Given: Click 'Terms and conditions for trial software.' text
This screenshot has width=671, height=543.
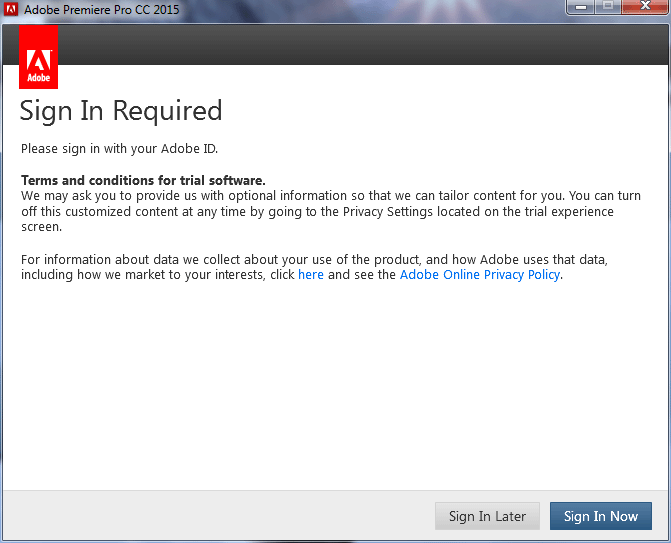Looking at the screenshot, I should coord(143,180).
